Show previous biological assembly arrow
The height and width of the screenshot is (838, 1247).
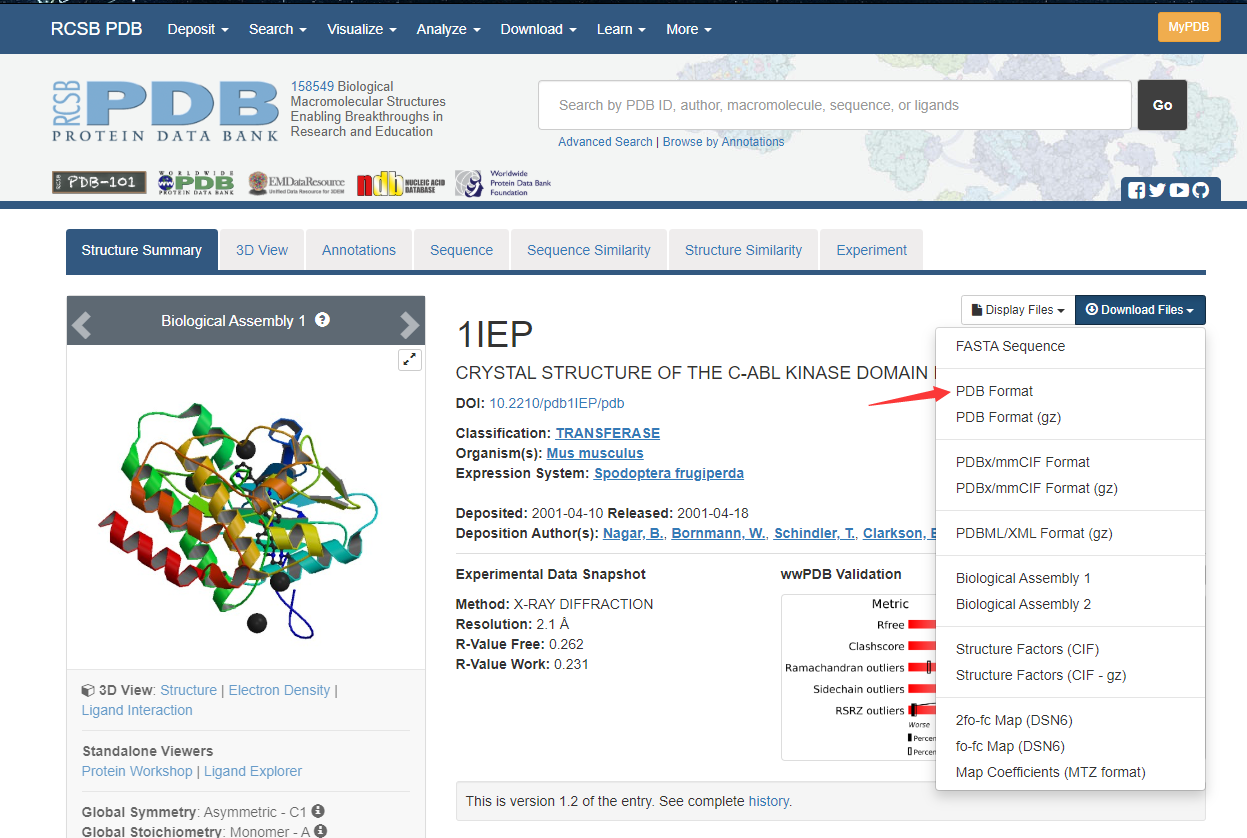82,323
